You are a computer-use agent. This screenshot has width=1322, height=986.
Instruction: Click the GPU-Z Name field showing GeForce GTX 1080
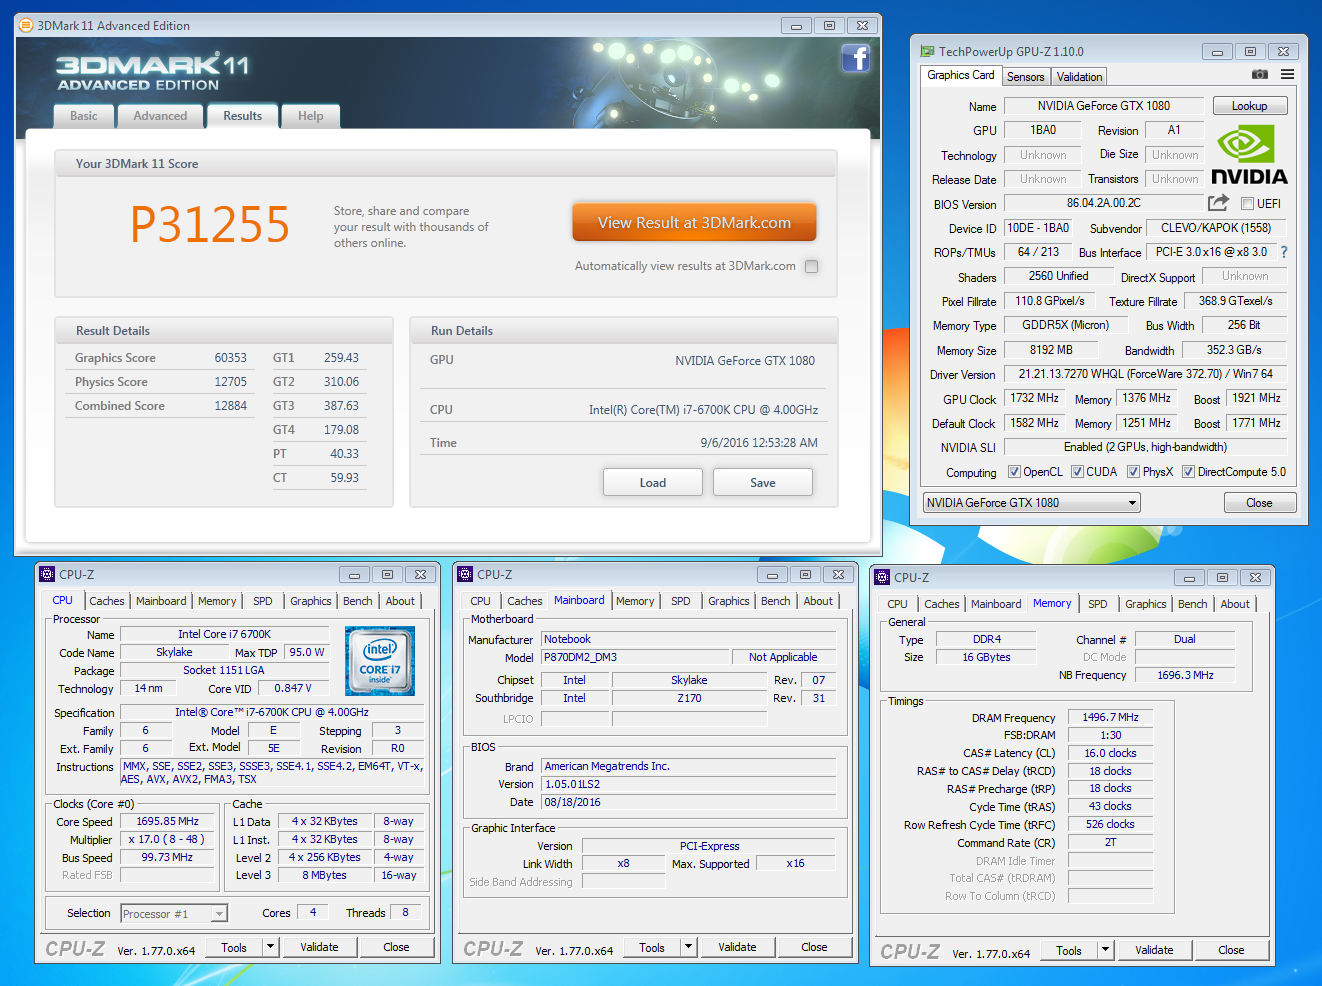pos(1104,106)
